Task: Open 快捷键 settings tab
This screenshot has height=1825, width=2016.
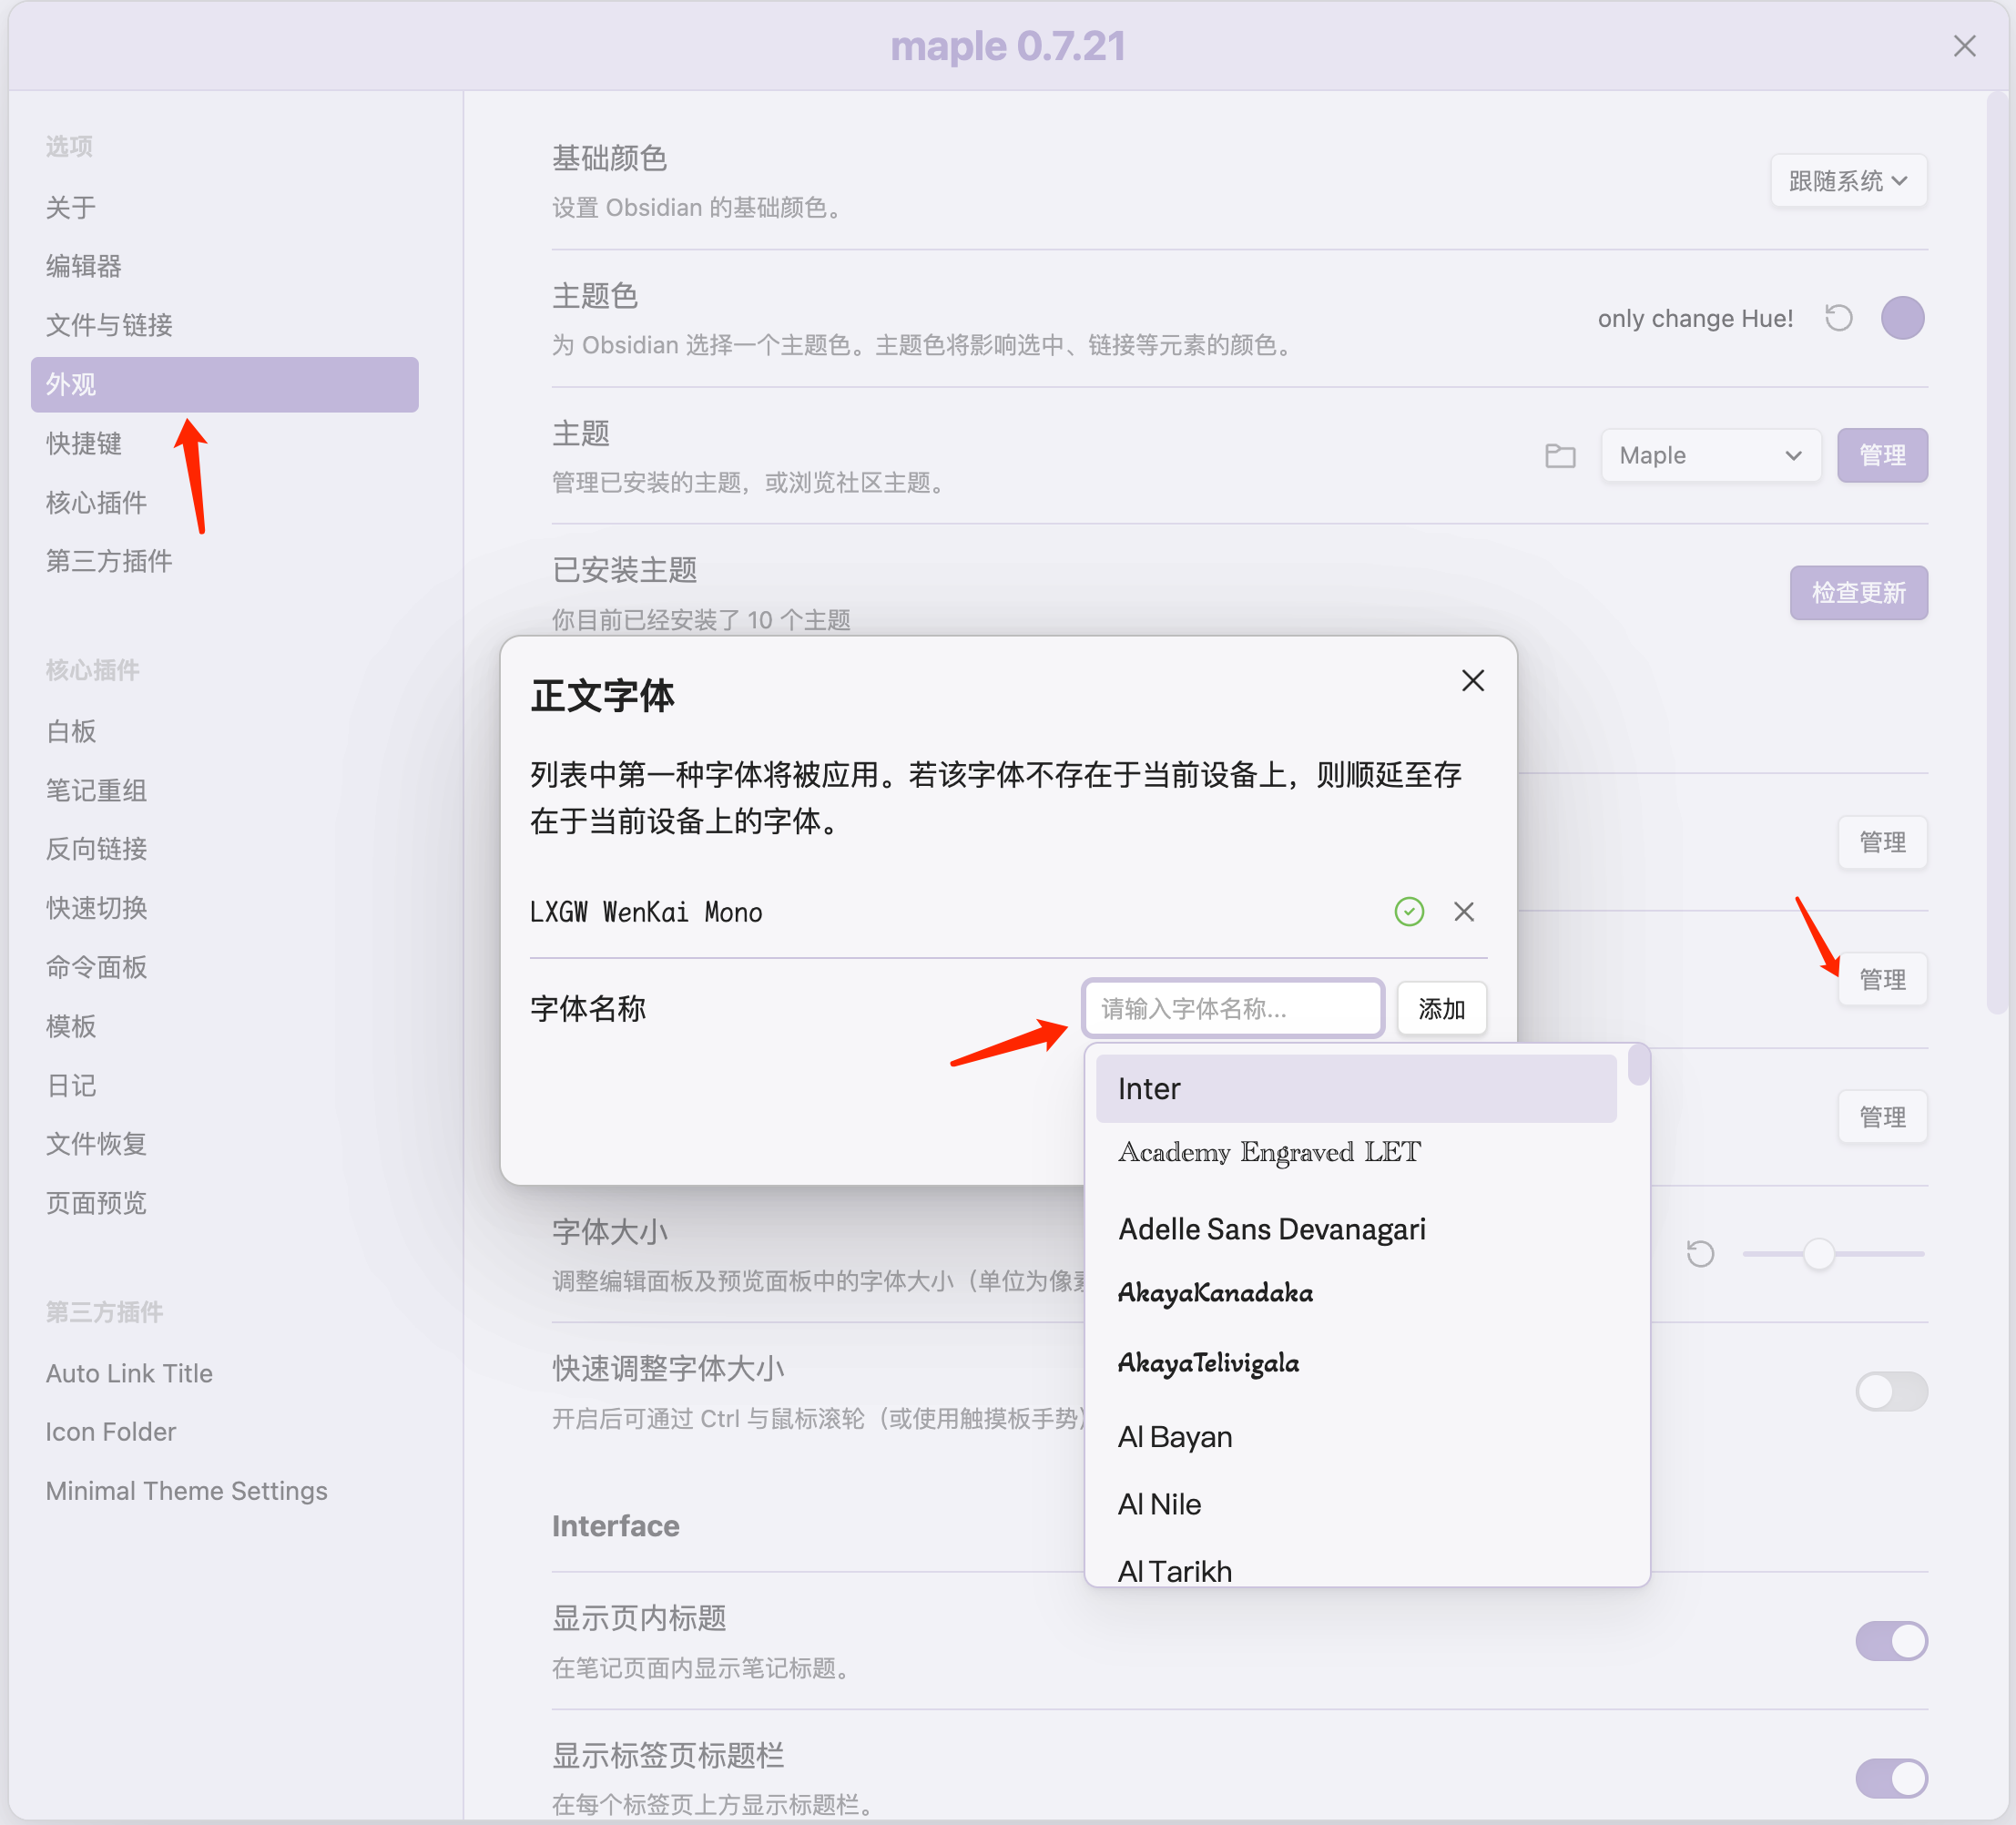Action: click(x=225, y=443)
